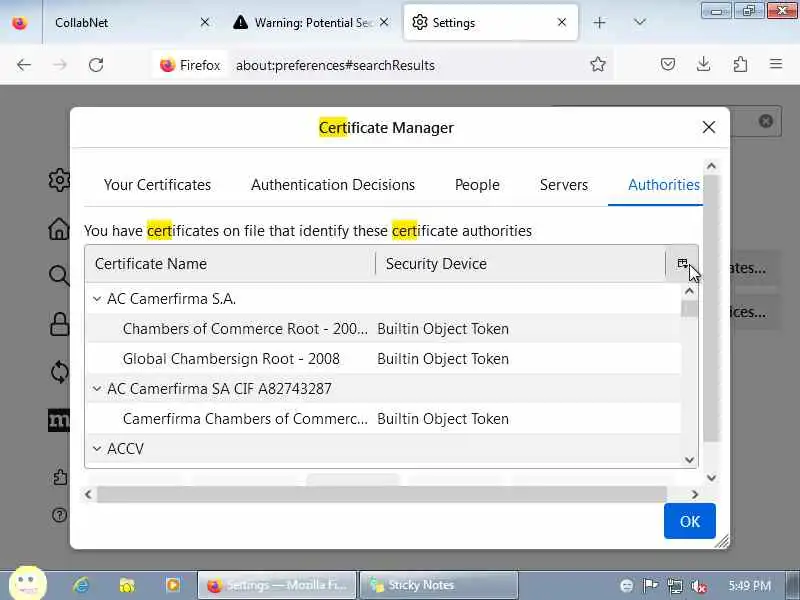
Task: Open the Downloads panel icon
Action: [704, 64]
